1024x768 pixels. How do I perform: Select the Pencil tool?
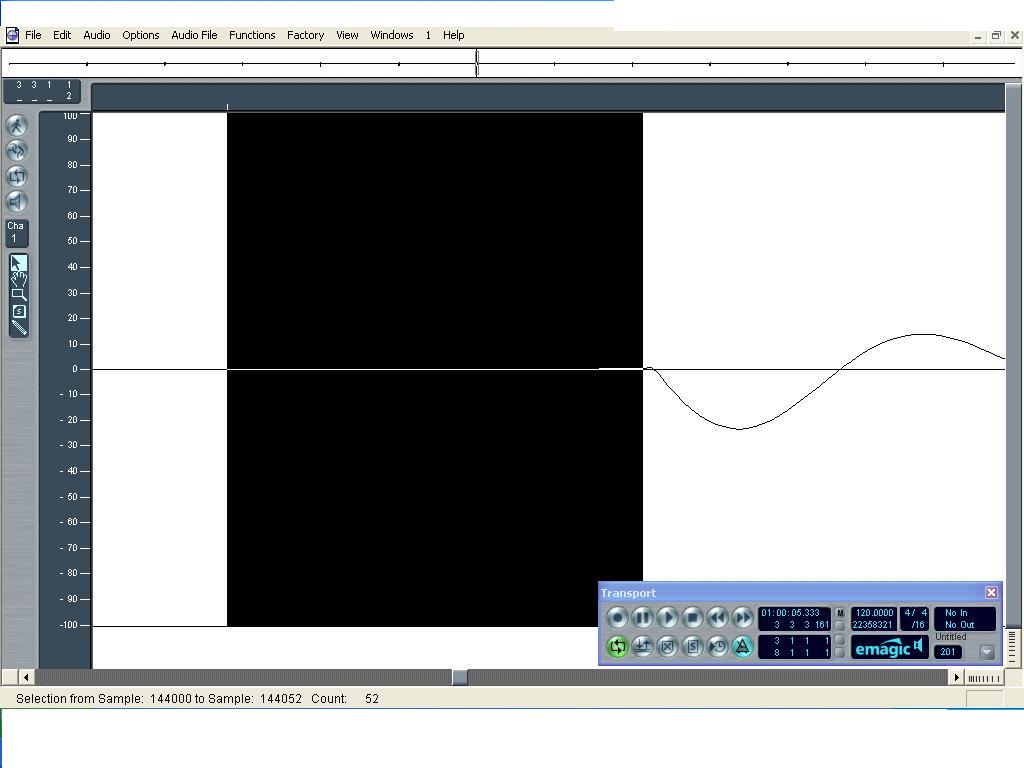pos(18,328)
